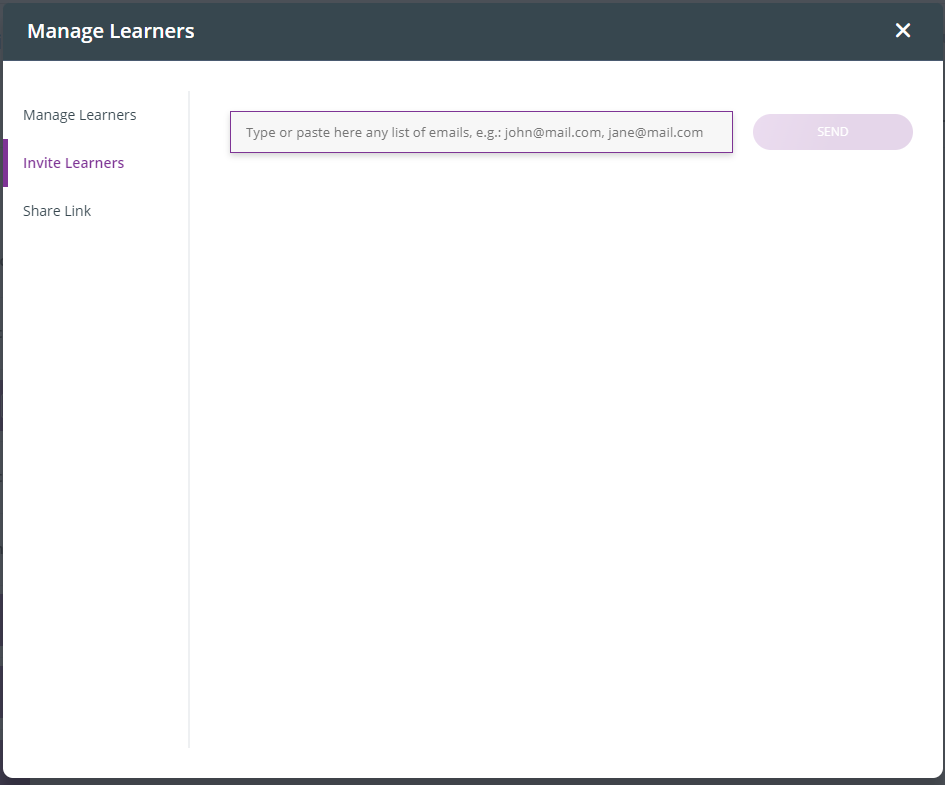The height and width of the screenshot is (785, 945).
Task: Click the SEND button
Action: (832, 132)
